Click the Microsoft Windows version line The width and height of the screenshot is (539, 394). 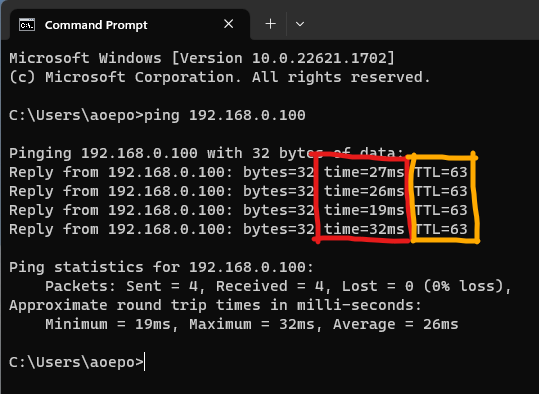tap(202, 58)
